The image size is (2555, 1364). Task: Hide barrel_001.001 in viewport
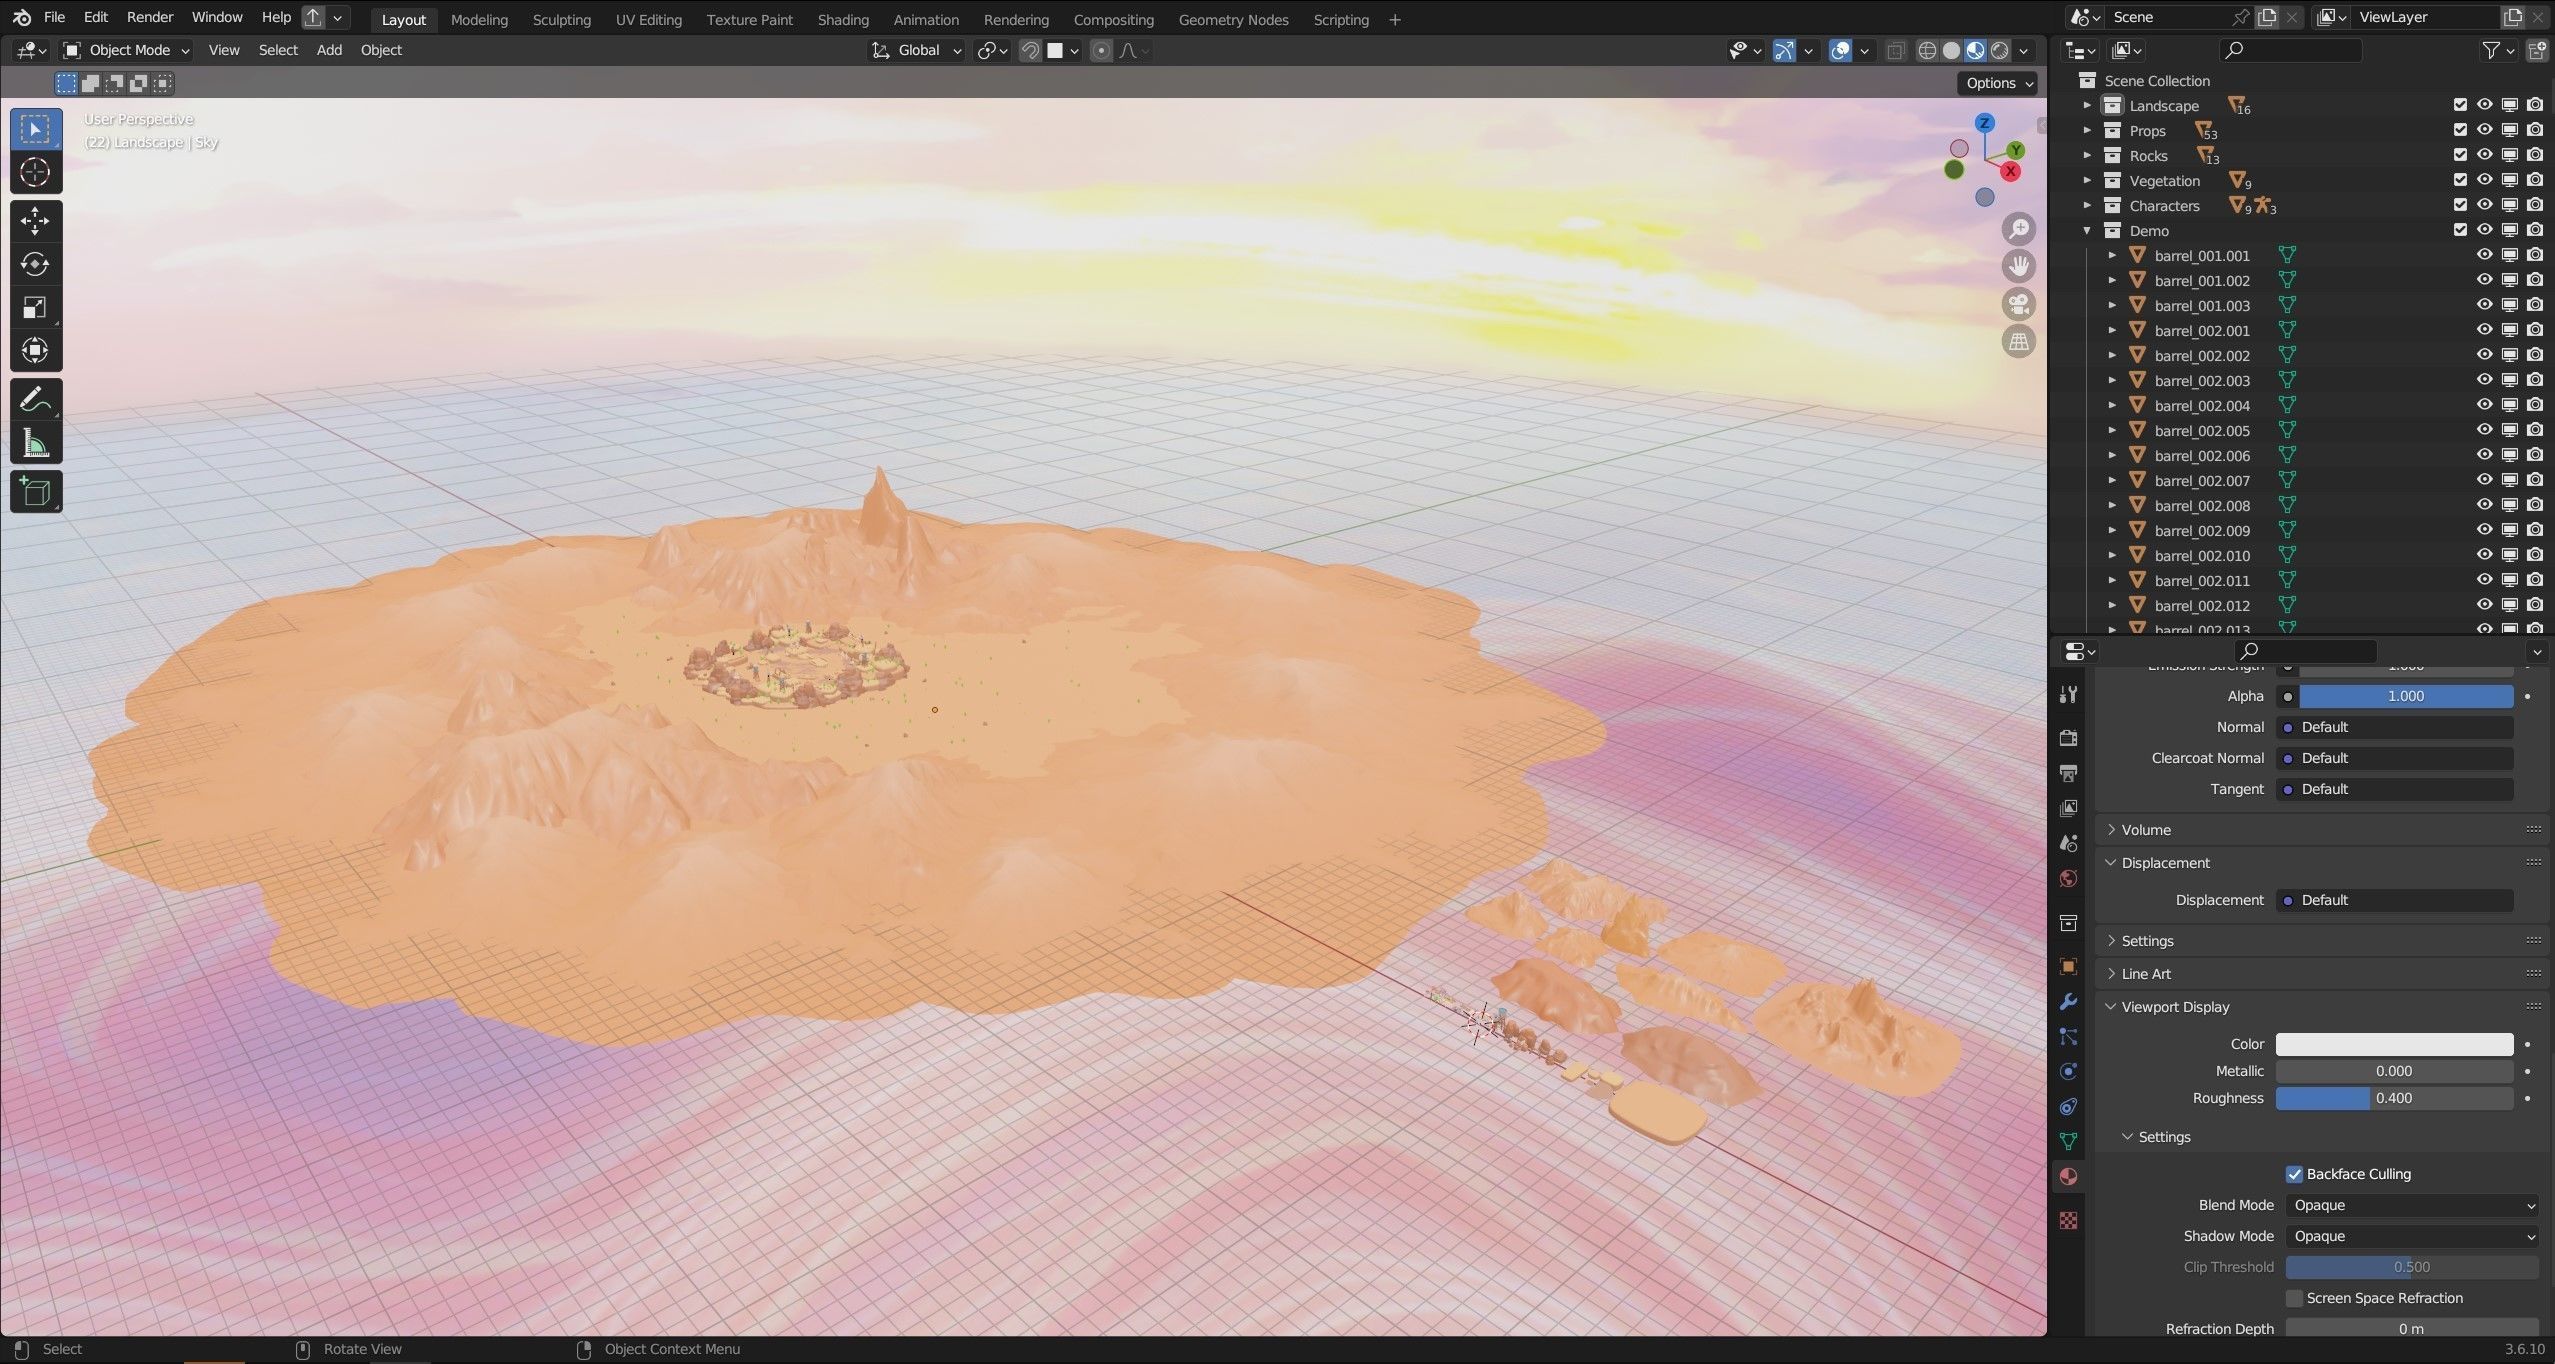tap(2485, 255)
